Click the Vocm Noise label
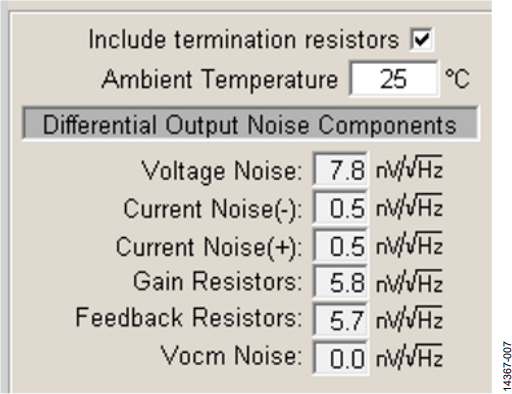 coord(231,355)
